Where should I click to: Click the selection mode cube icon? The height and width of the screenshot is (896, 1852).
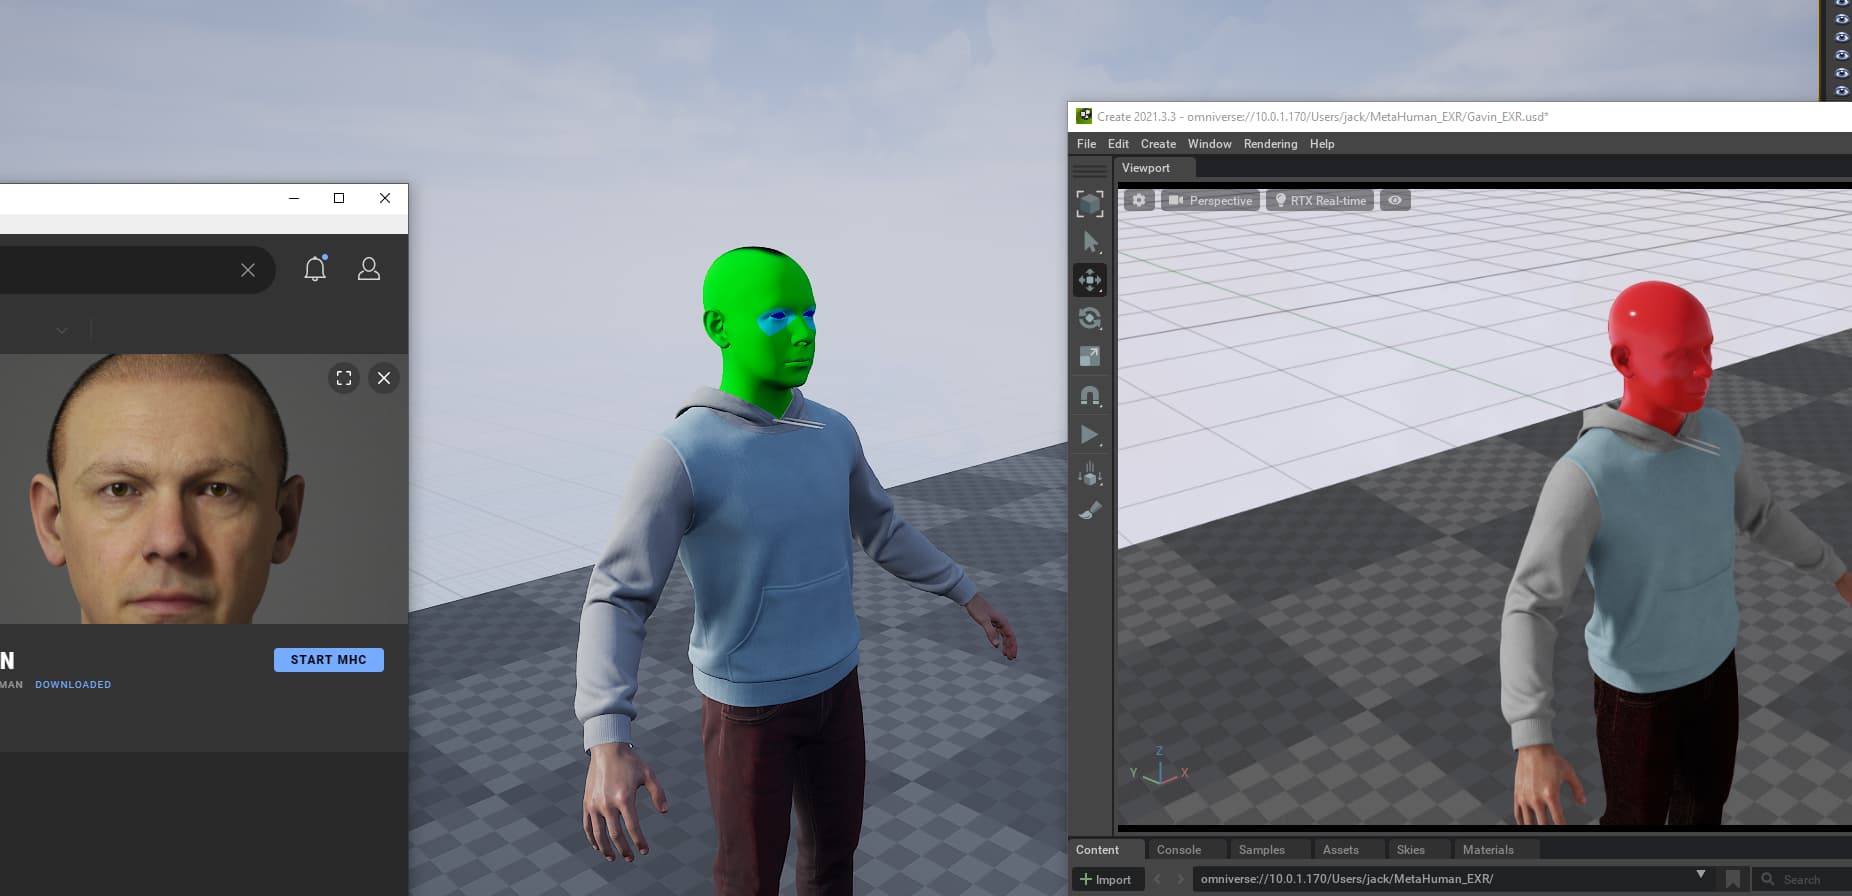(1090, 203)
